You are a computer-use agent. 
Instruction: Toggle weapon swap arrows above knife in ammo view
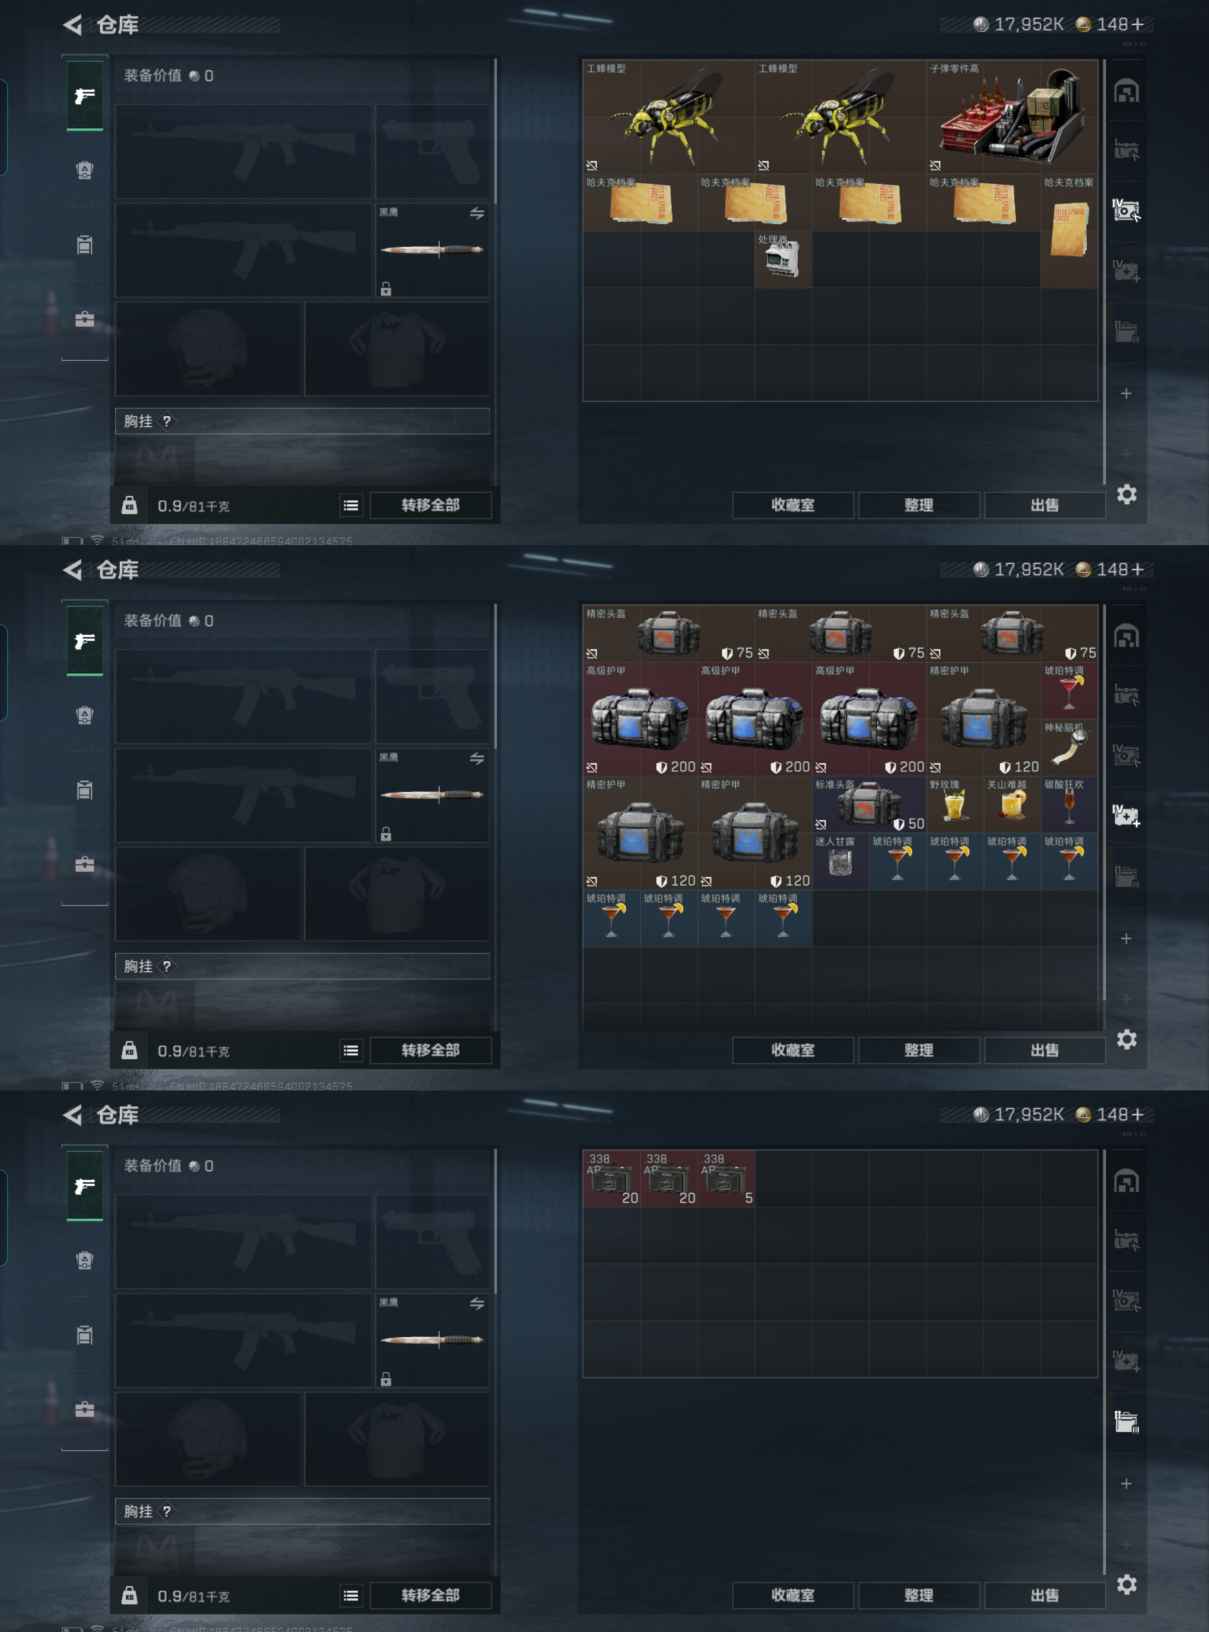(477, 1303)
